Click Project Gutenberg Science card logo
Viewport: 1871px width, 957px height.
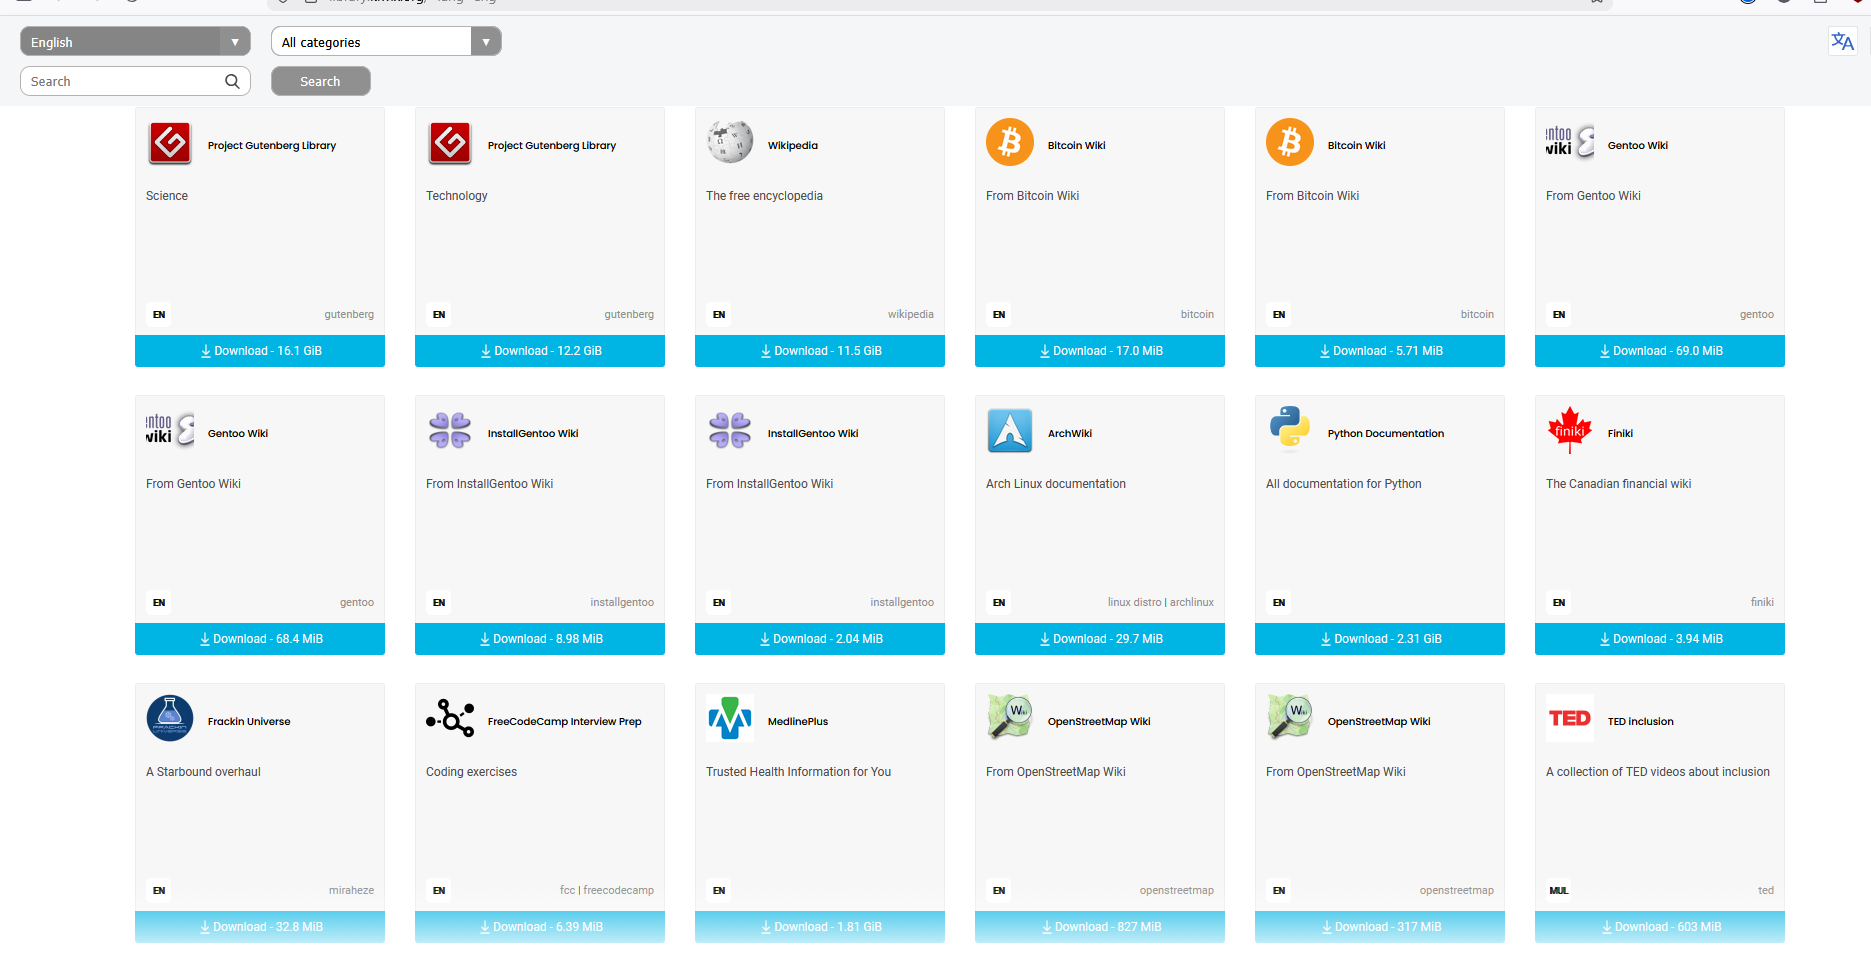coord(170,143)
